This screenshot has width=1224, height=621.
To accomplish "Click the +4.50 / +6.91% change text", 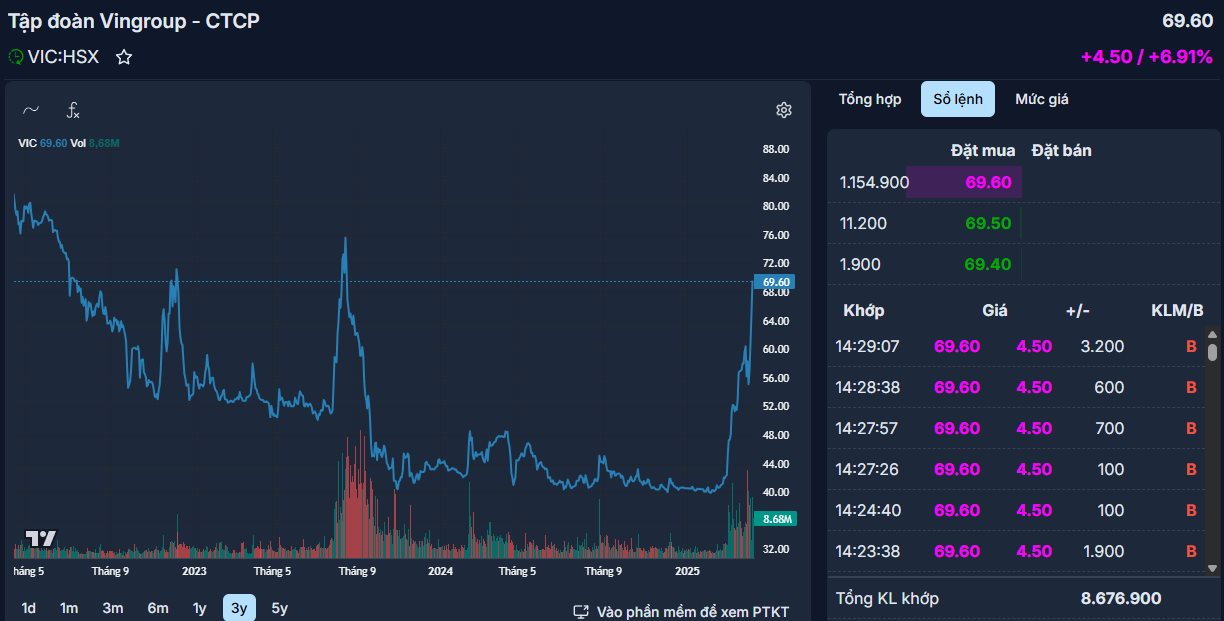I will [1146, 57].
